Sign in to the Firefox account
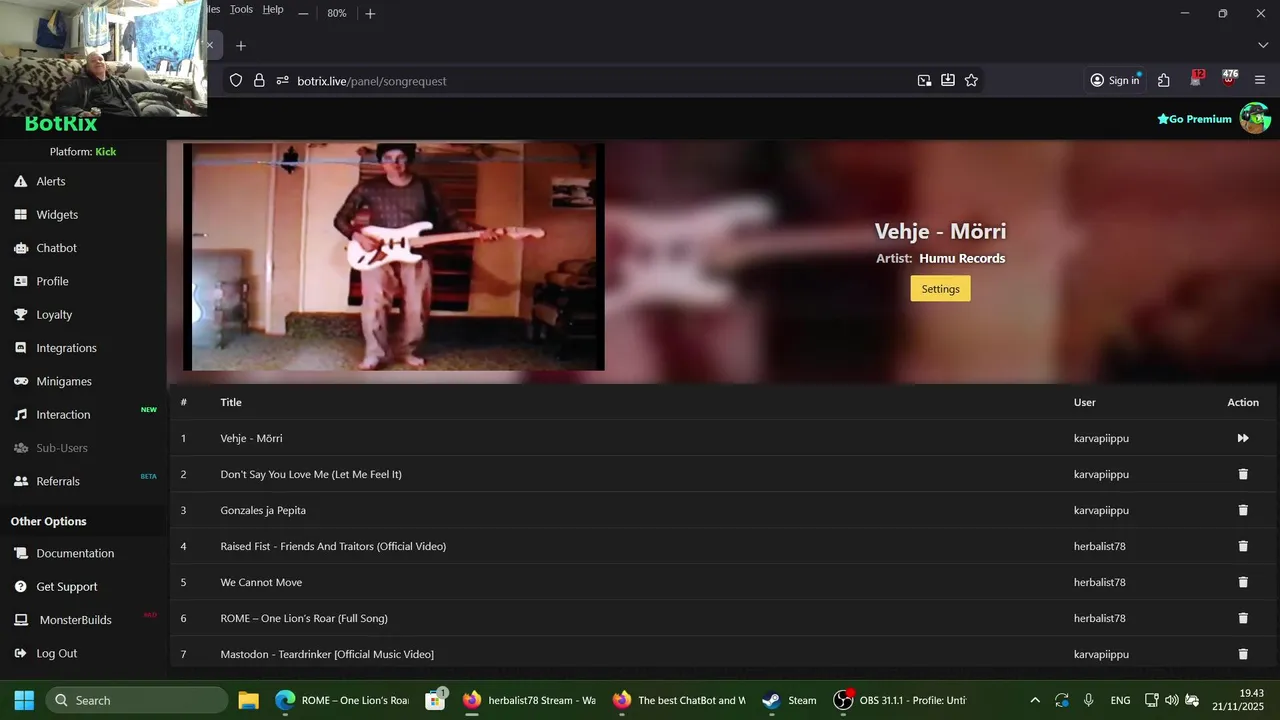Image resolution: width=1280 pixels, height=720 pixels. coord(1114,80)
